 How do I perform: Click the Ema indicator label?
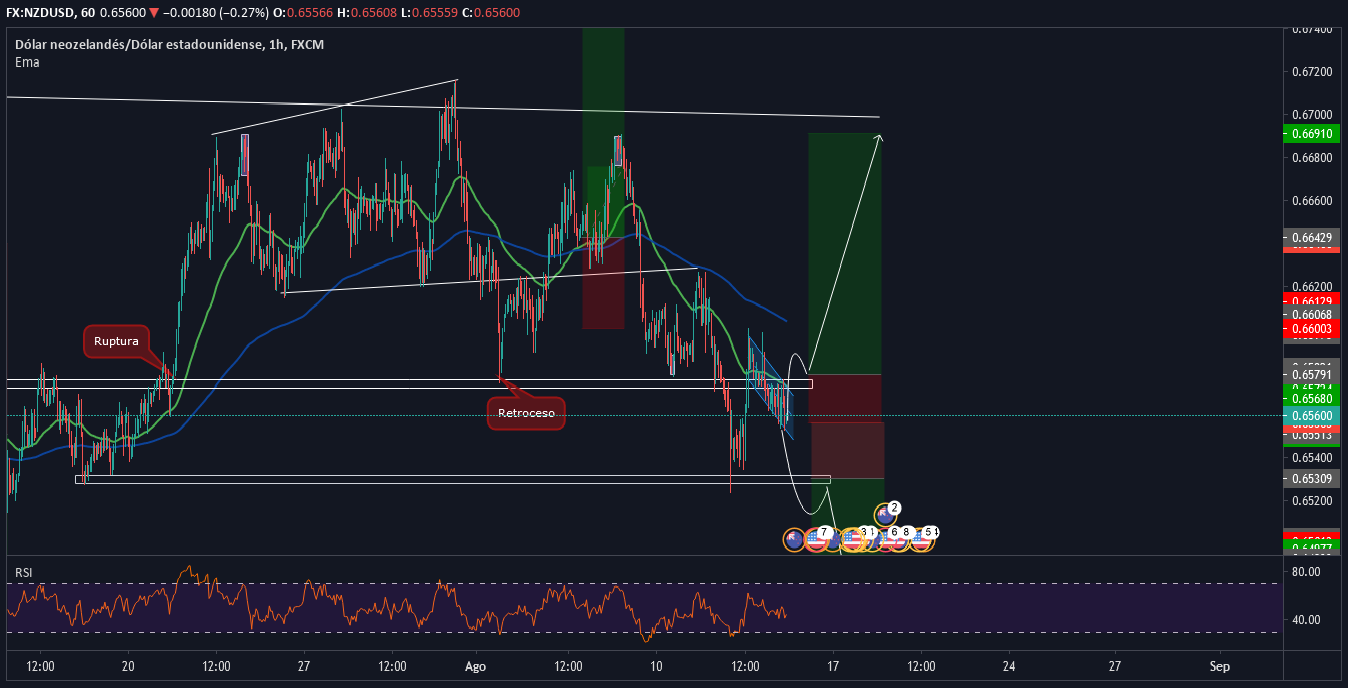26,62
